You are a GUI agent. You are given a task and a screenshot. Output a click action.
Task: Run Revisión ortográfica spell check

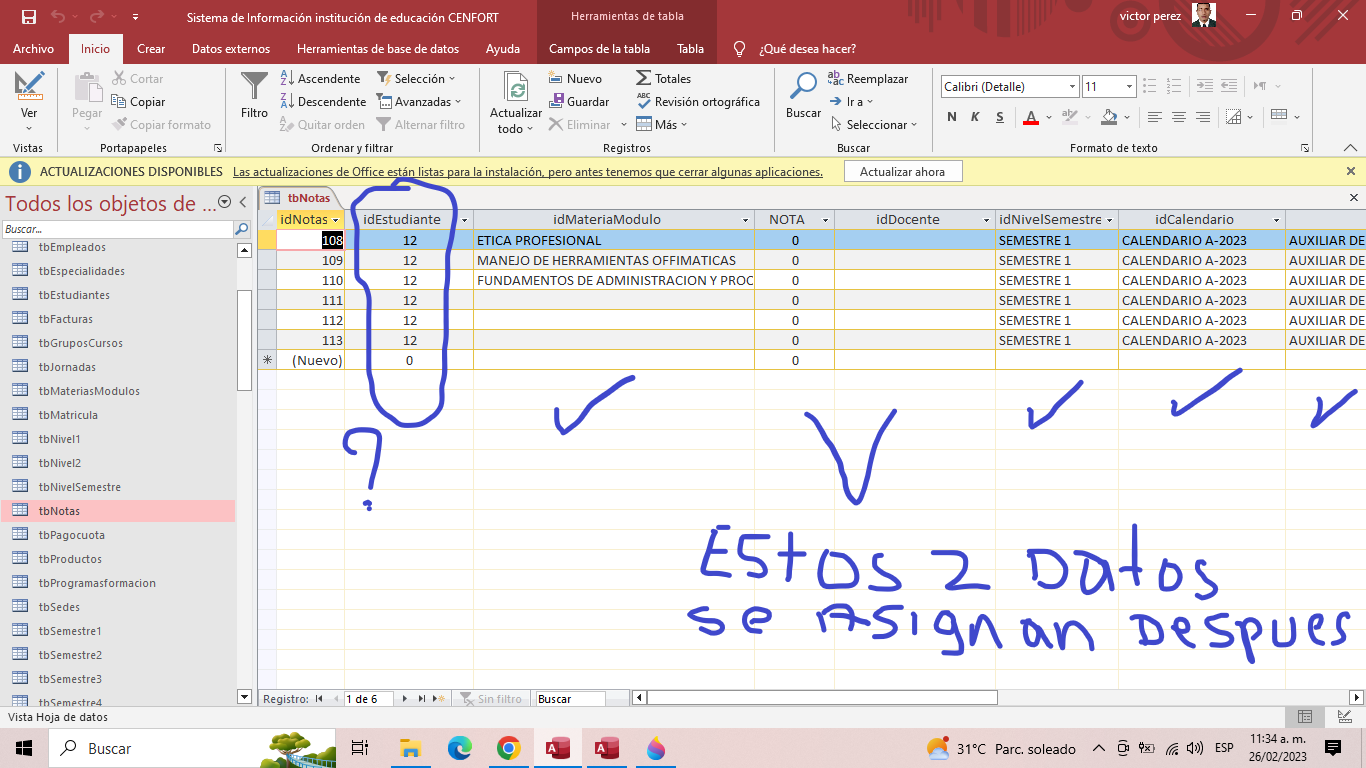click(697, 101)
